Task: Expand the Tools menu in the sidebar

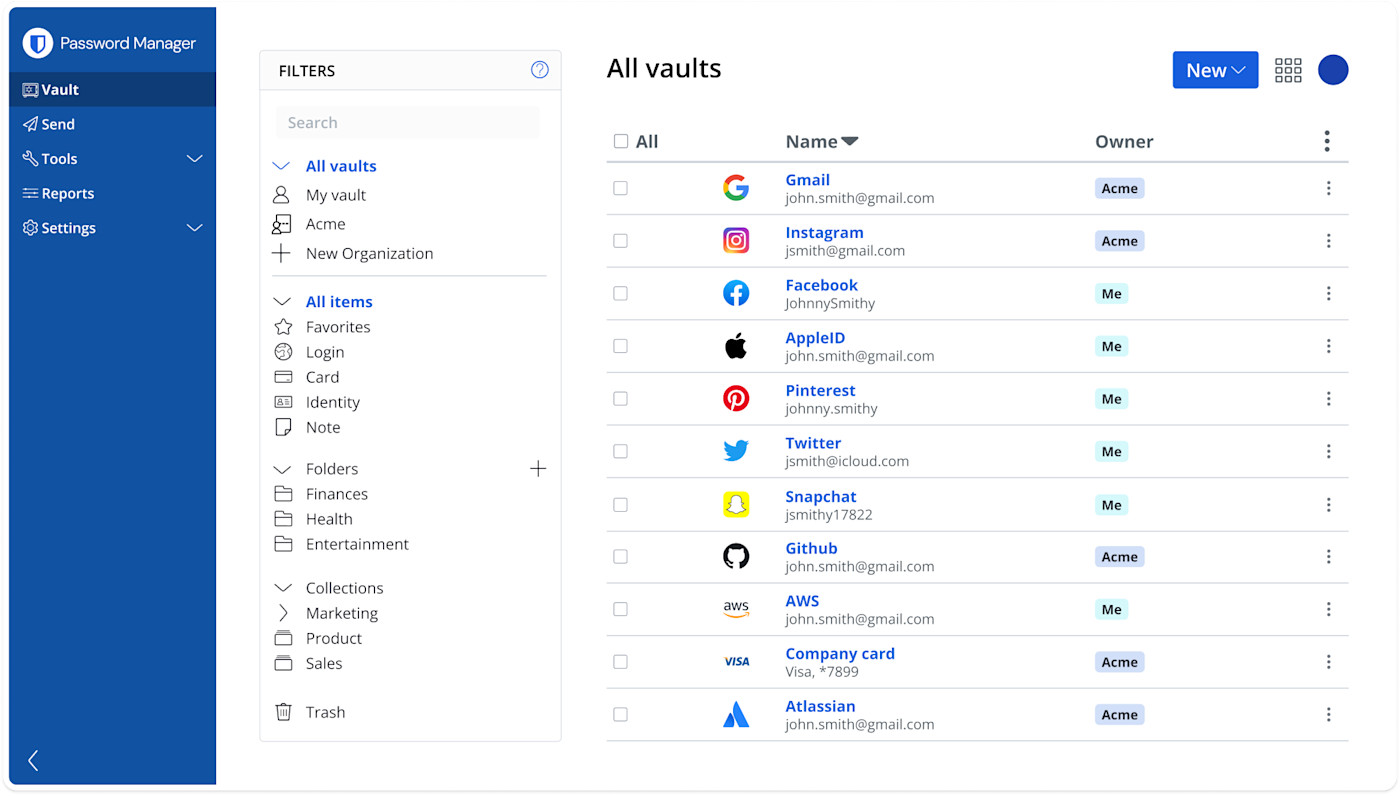Action: 195,158
